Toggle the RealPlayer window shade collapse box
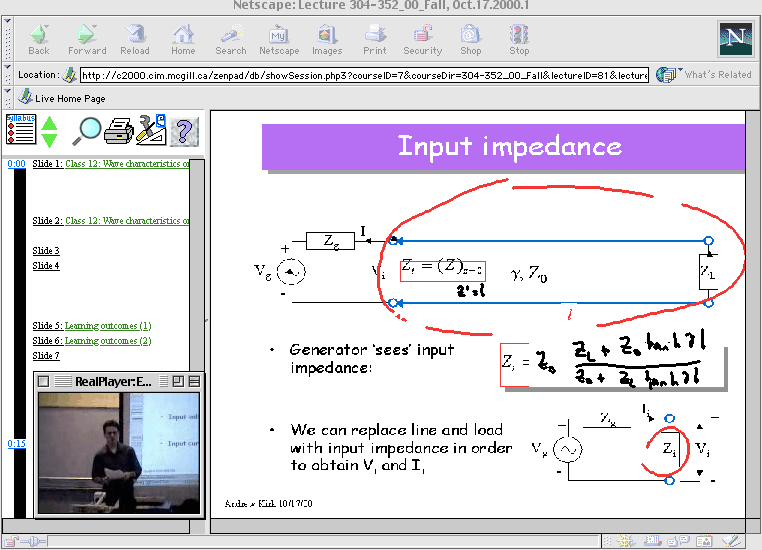This screenshot has width=762, height=550. (x=194, y=381)
